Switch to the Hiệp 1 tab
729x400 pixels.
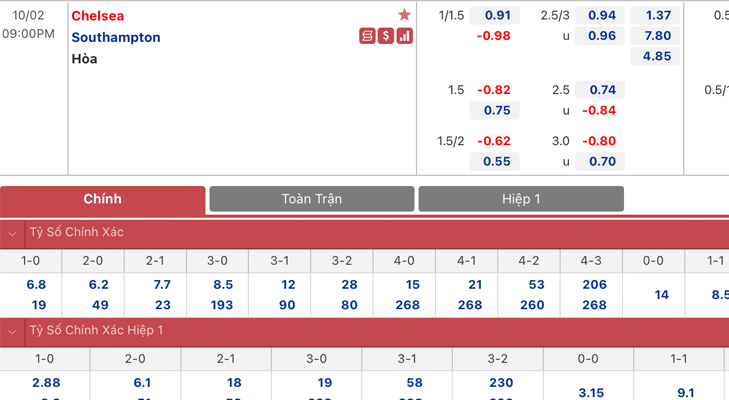pyautogui.click(x=521, y=199)
